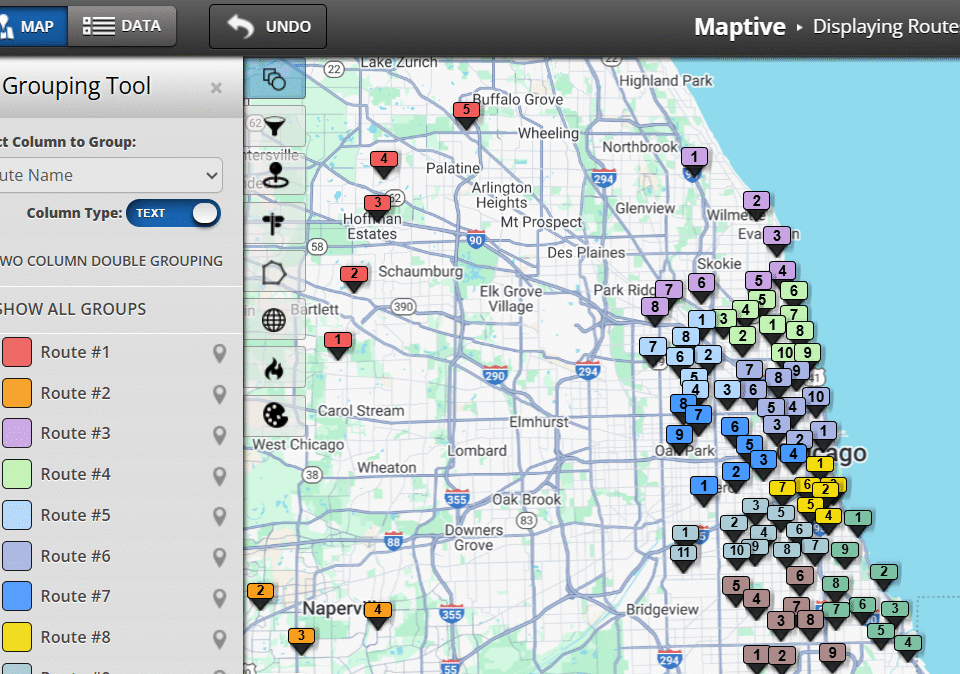This screenshot has width=960, height=674.
Task: Open the color palette style tool
Action: (274, 415)
